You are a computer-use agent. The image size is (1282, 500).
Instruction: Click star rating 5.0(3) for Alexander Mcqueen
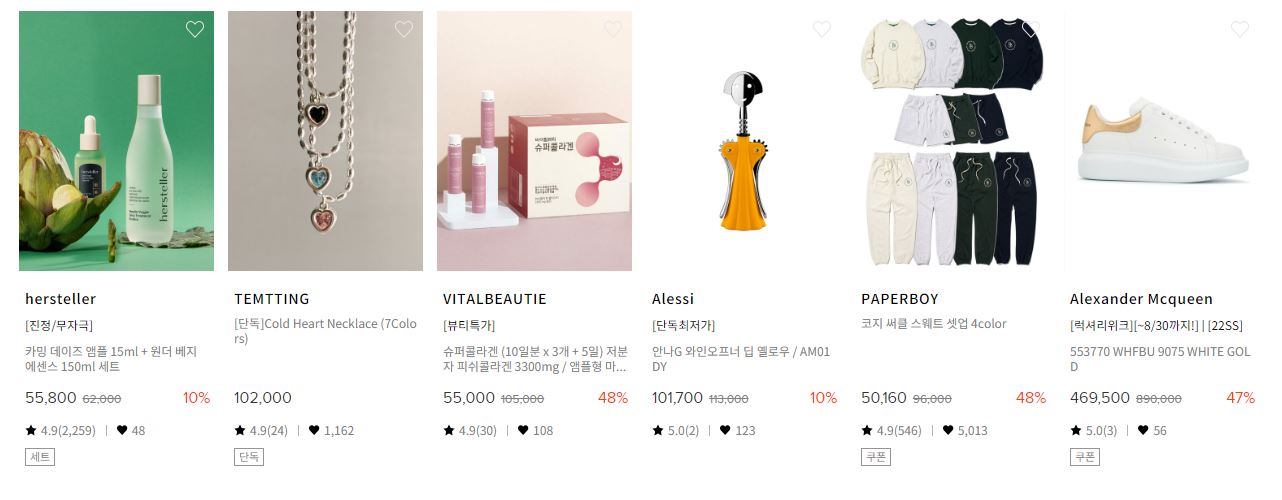(x=1093, y=431)
